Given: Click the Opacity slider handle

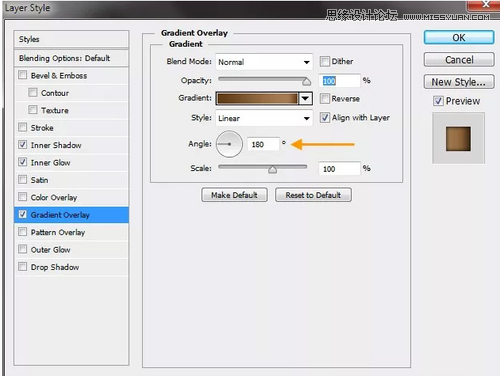Looking at the screenshot, I should (306, 82).
